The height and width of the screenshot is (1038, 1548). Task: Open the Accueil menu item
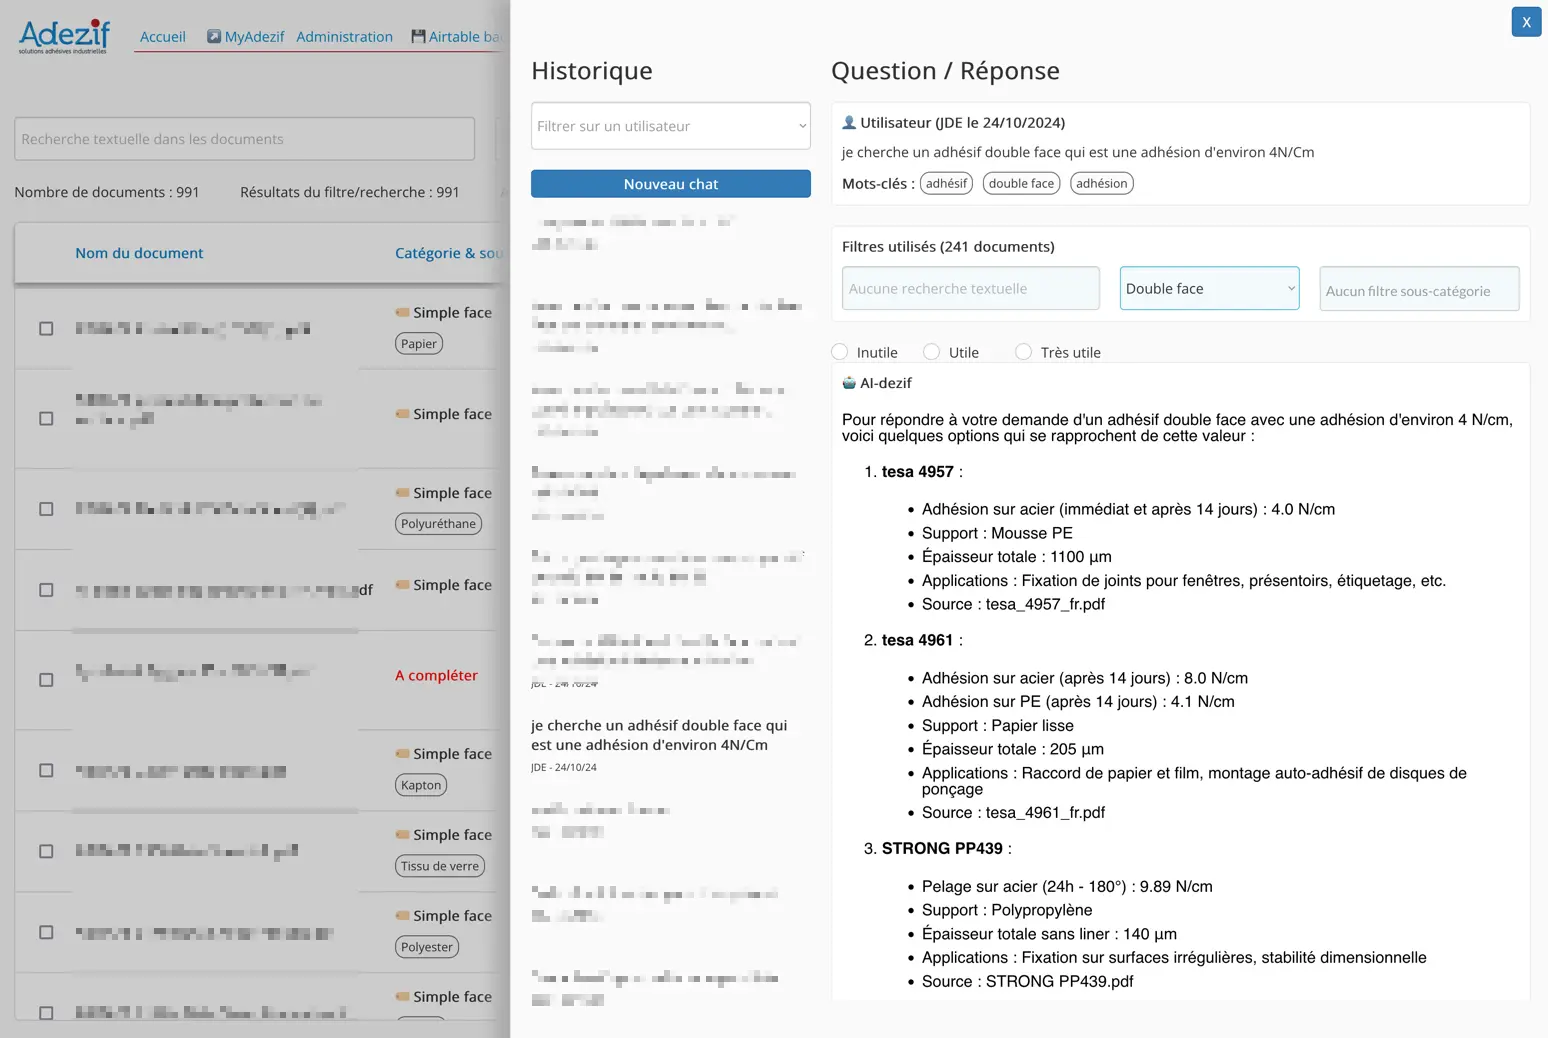[x=162, y=37]
